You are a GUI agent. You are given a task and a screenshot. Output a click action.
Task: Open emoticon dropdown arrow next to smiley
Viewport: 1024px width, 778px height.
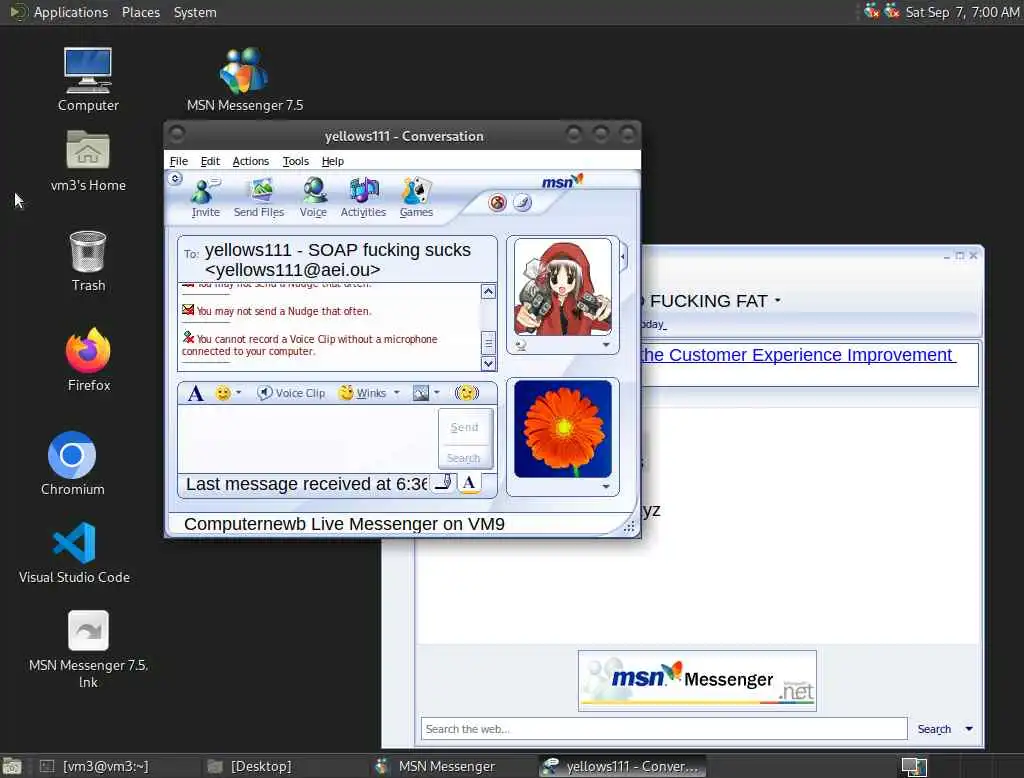[x=238, y=393]
